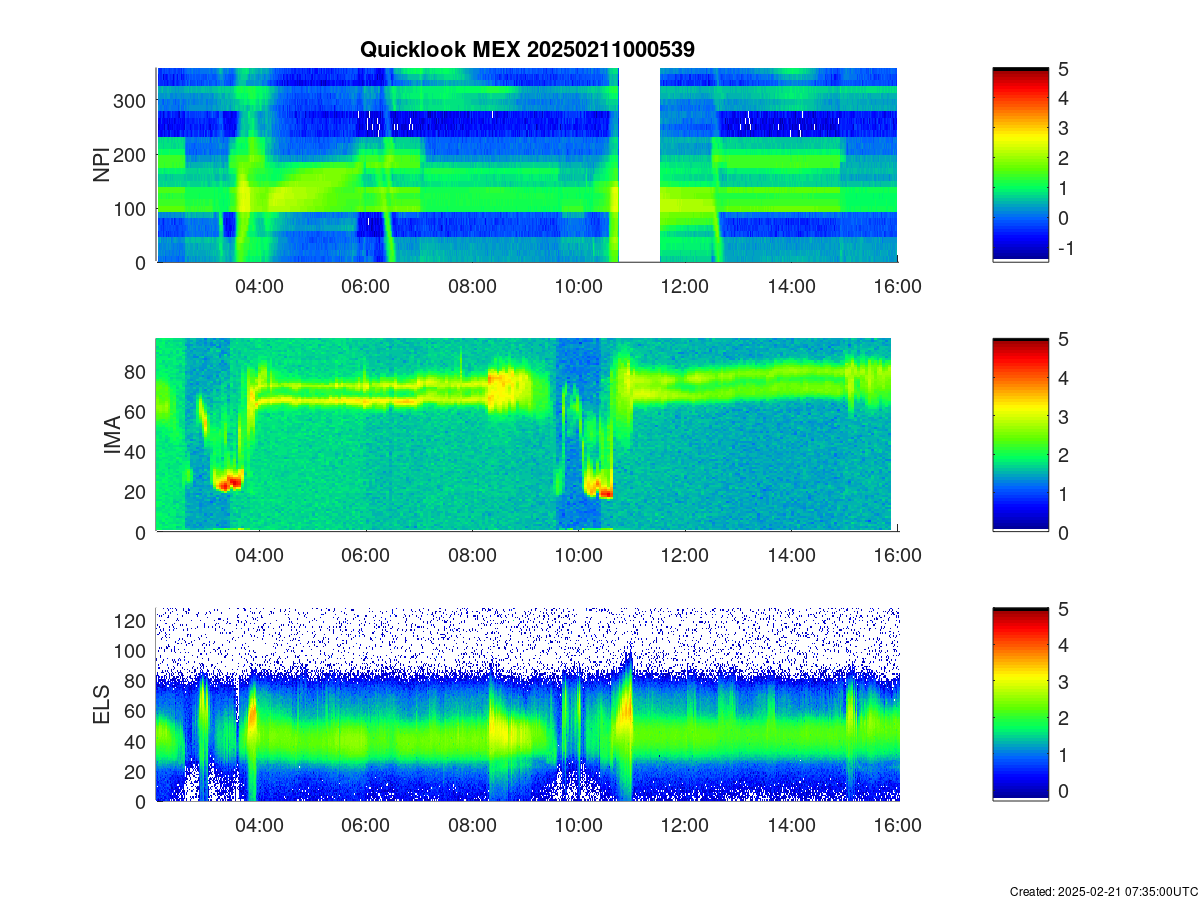Click the 60 tick on the ELS y-axis

[x=137, y=711]
